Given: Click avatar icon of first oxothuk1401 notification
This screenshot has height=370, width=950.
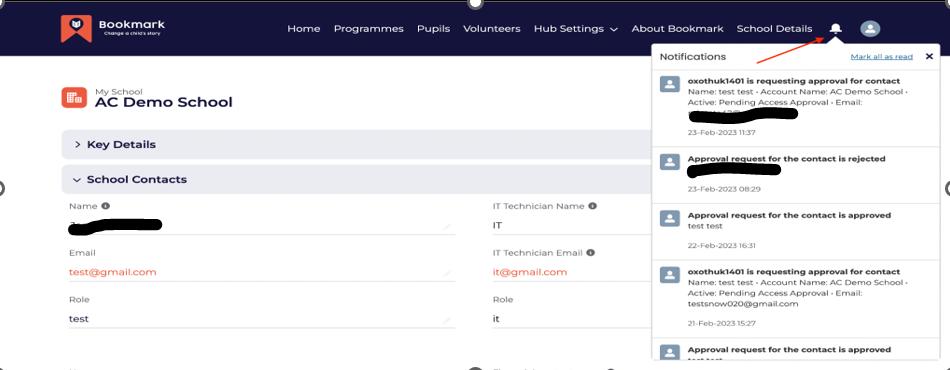Looking at the screenshot, I should pos(669,84).
